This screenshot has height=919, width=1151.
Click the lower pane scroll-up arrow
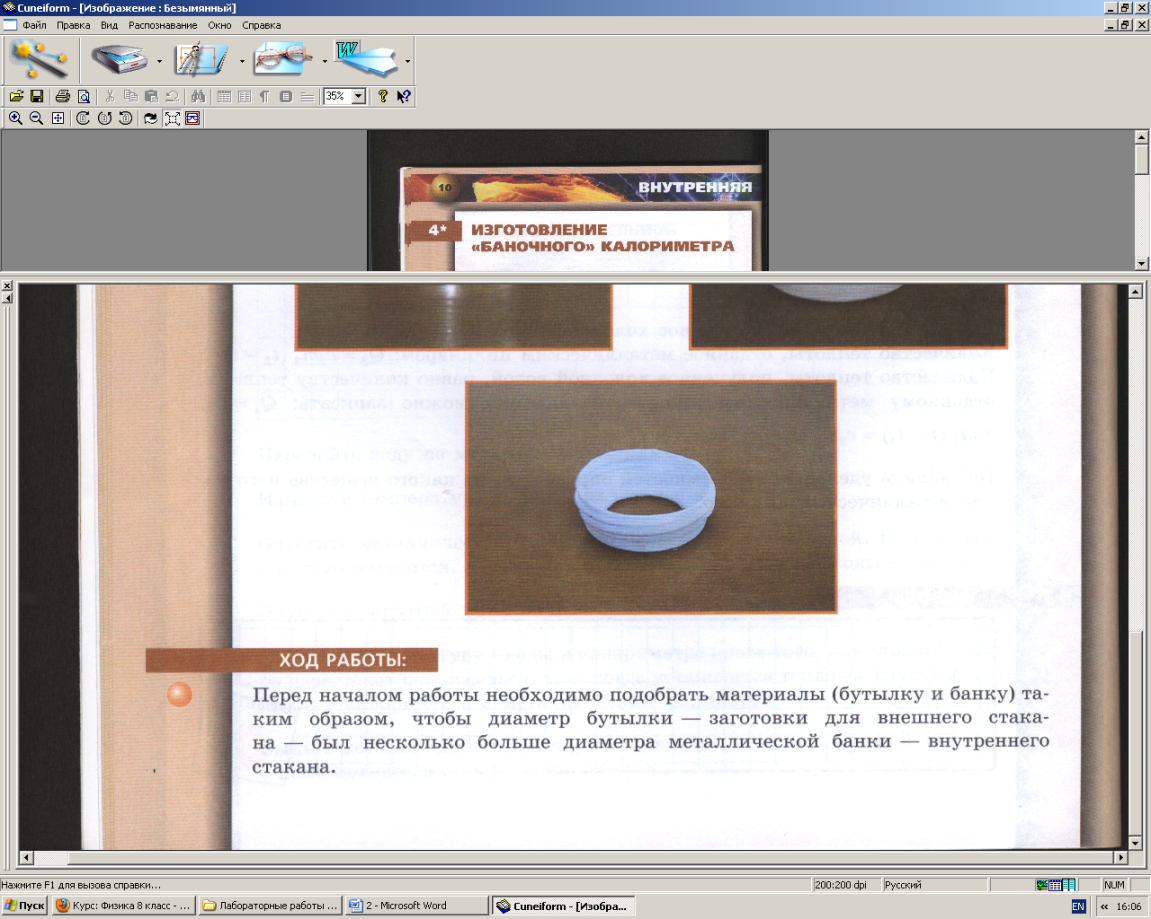point(1135,291)
